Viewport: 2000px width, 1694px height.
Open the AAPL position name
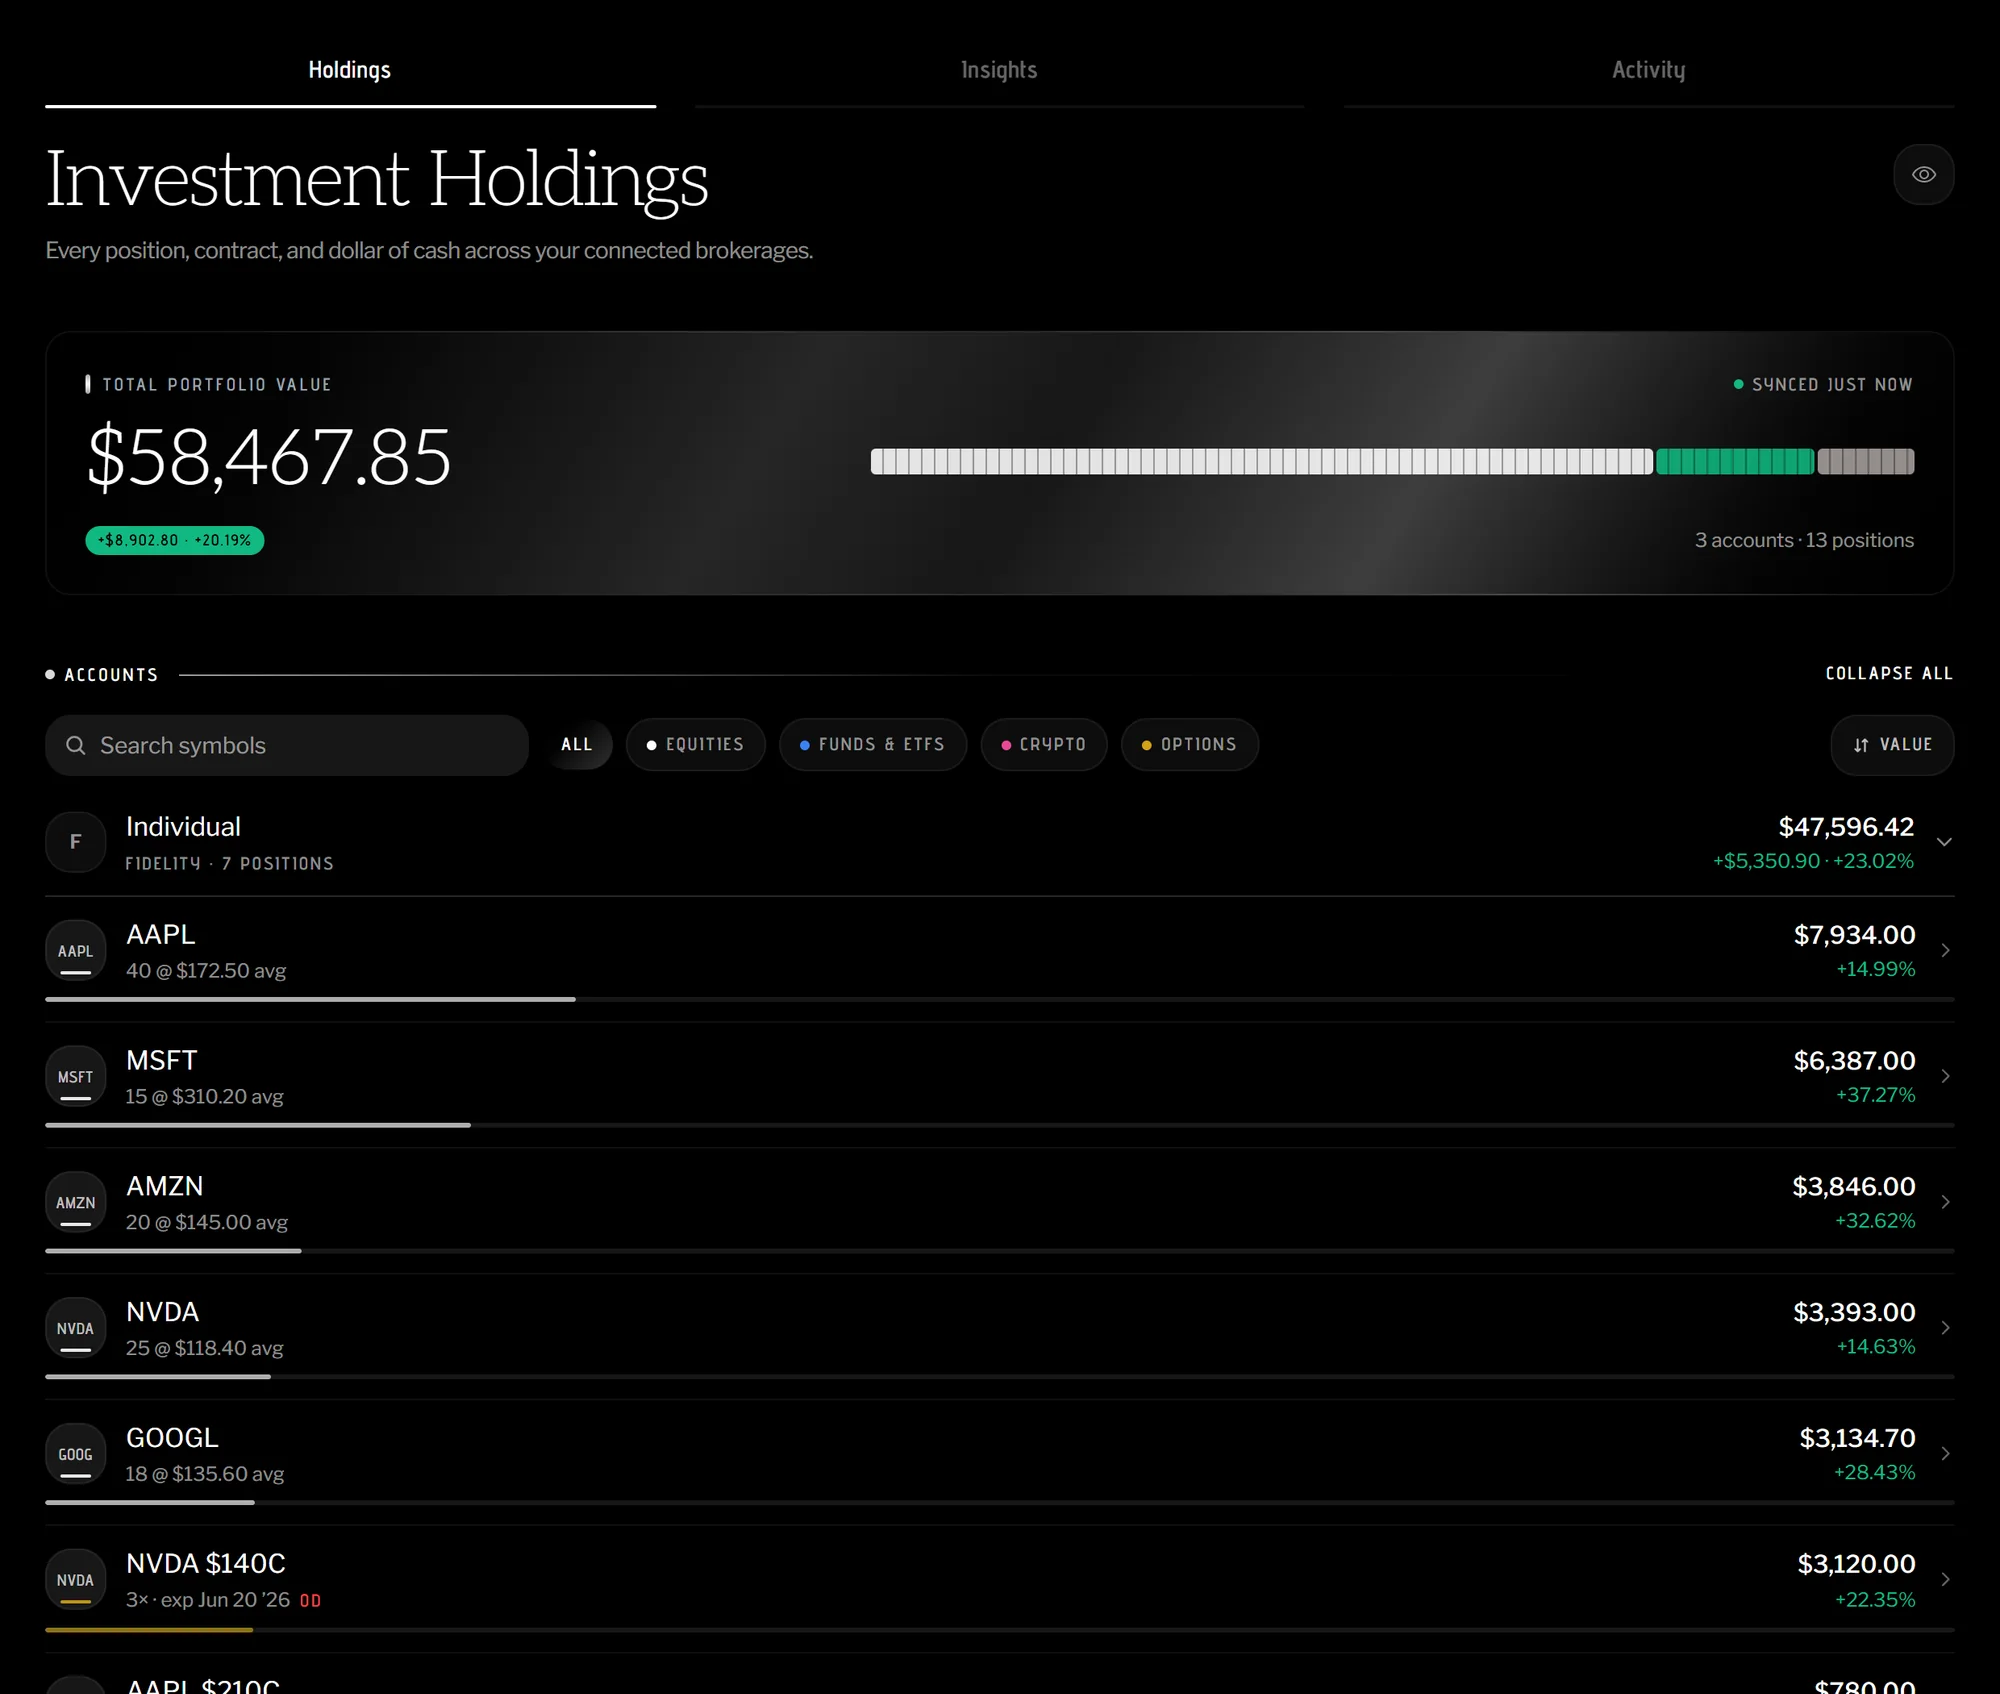[160, 934]
